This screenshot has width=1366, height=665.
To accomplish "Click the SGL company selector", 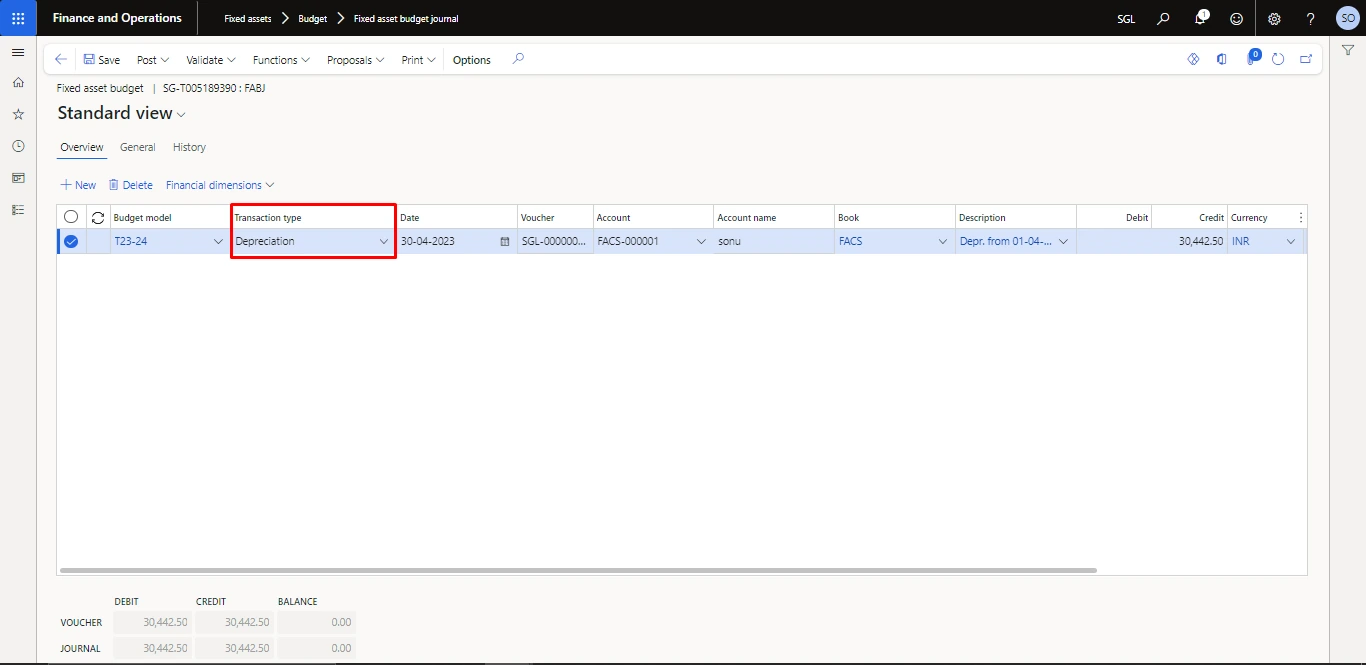I will (x=1126, y=18).
